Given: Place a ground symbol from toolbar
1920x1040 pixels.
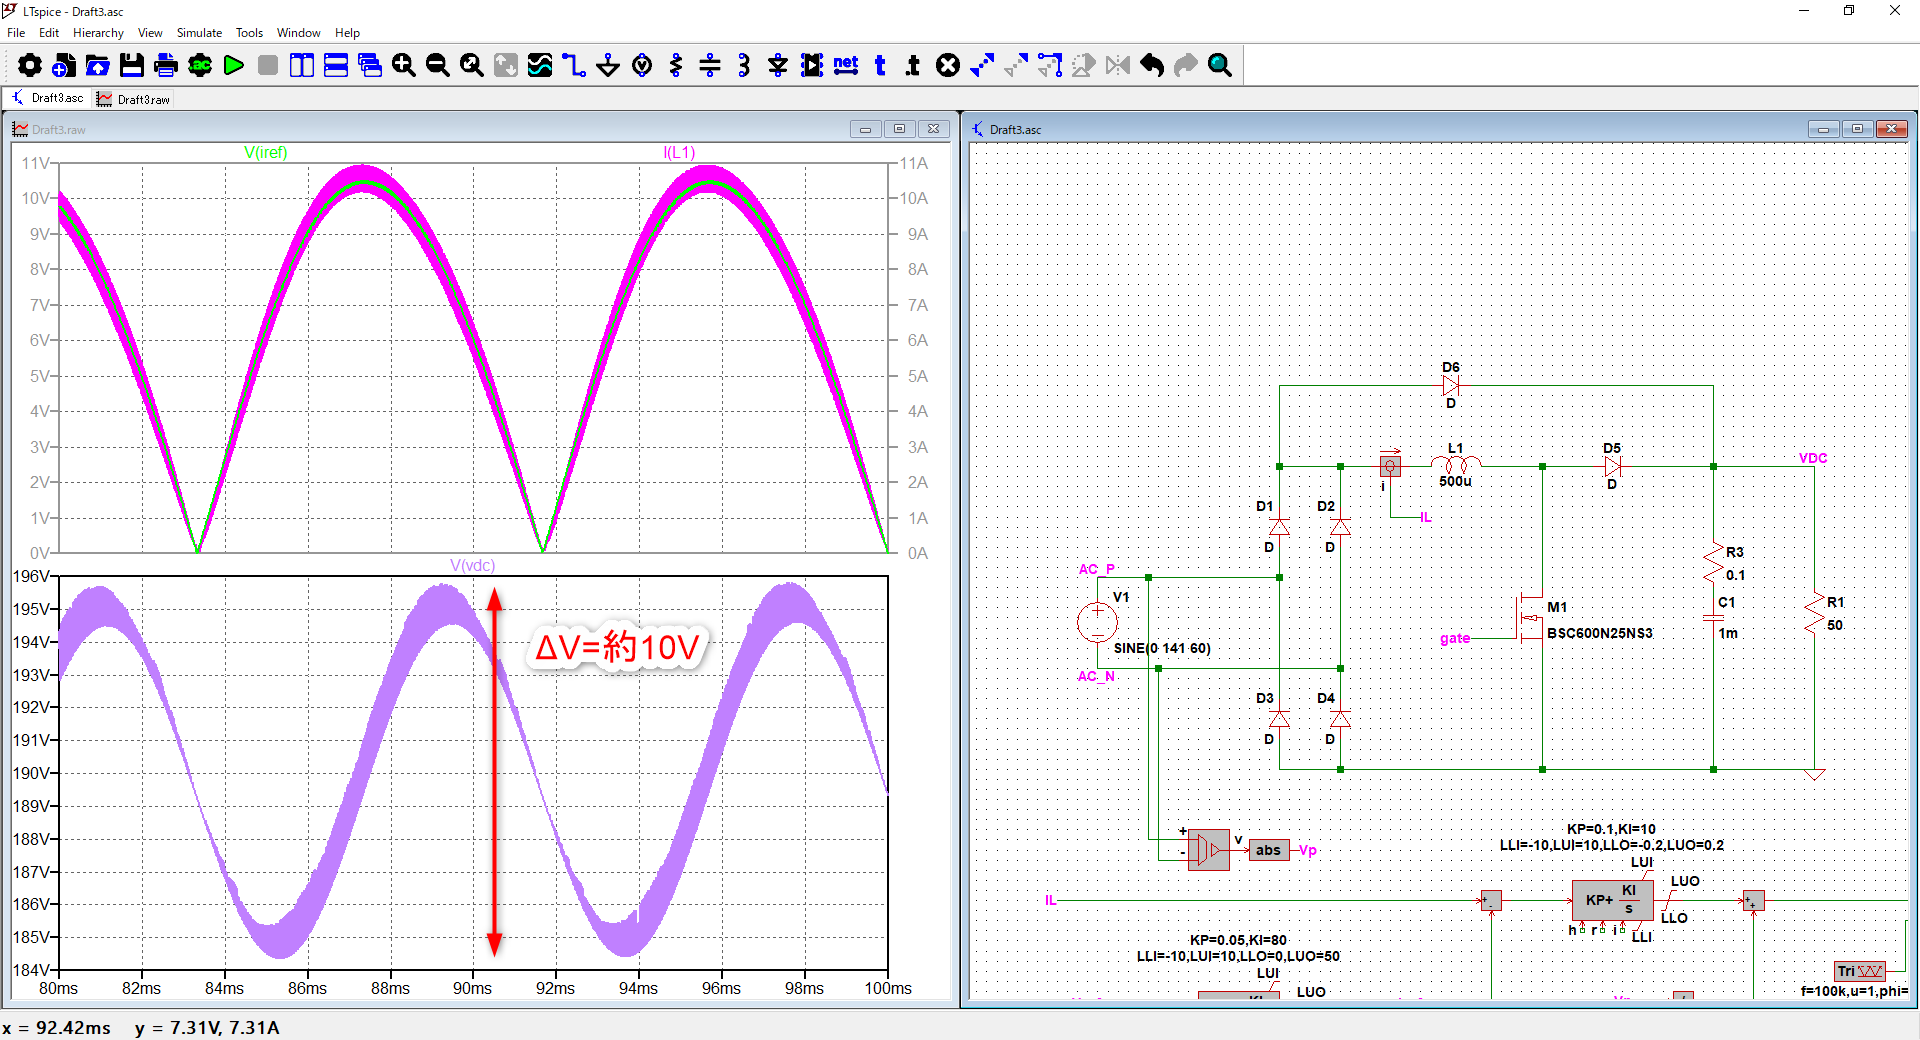Looking at the screenshot, I should (608, 66).
